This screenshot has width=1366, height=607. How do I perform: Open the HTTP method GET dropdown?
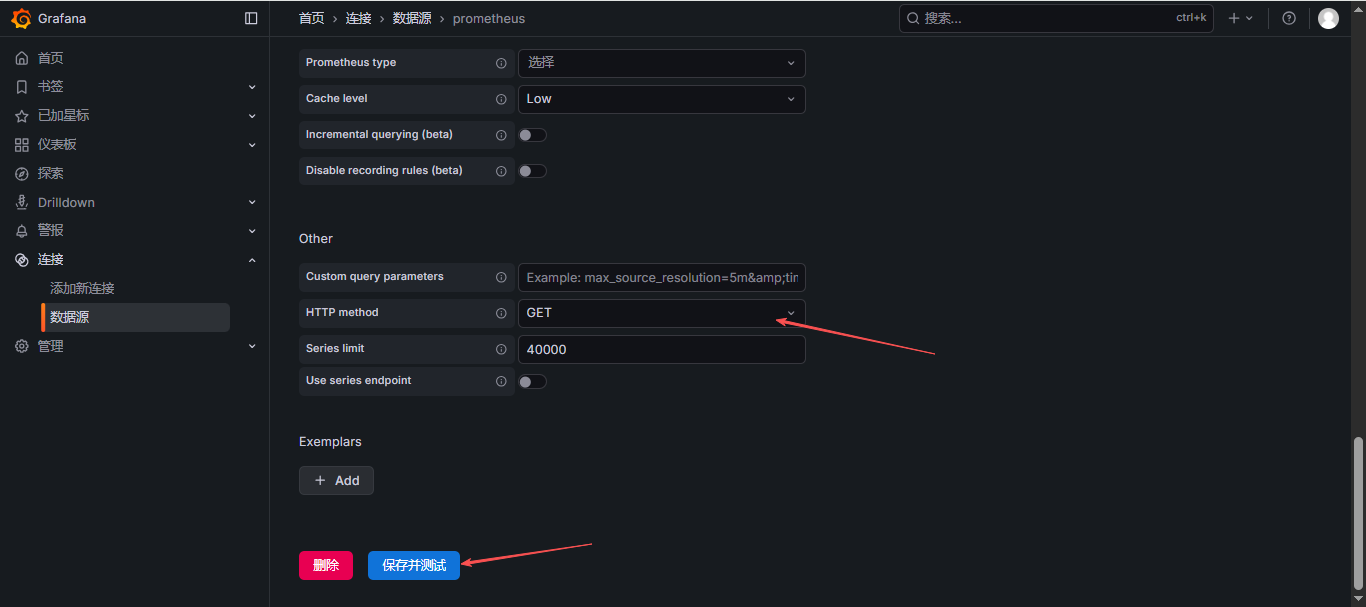pos(661,313)
